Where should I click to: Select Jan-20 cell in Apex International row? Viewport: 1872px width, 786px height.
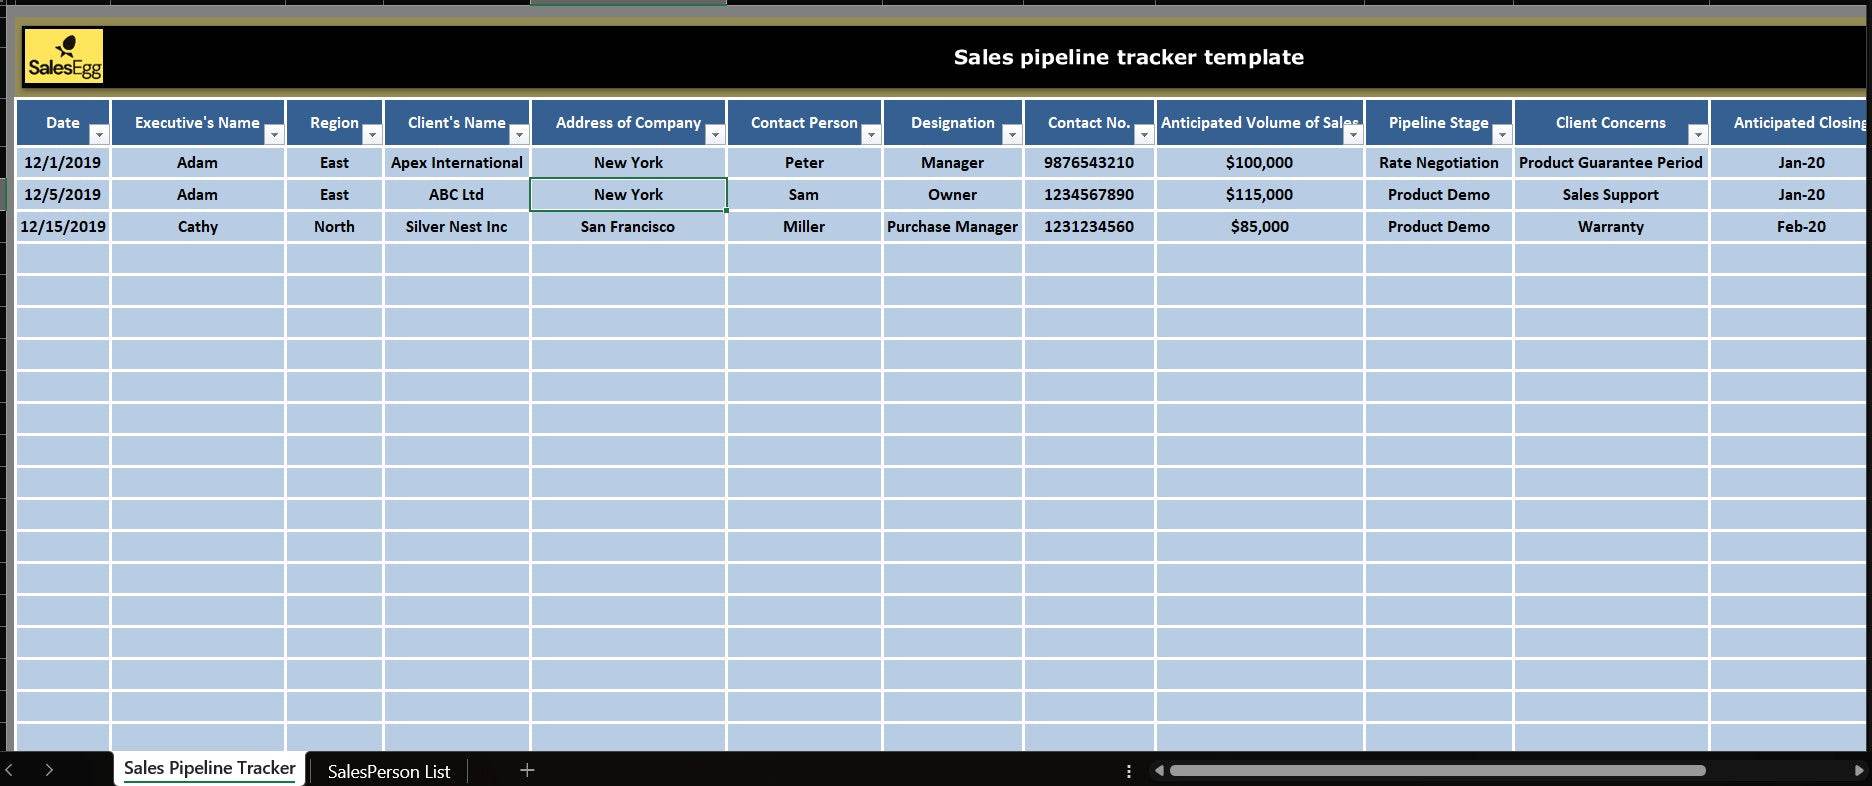[x=1789, y=162]
